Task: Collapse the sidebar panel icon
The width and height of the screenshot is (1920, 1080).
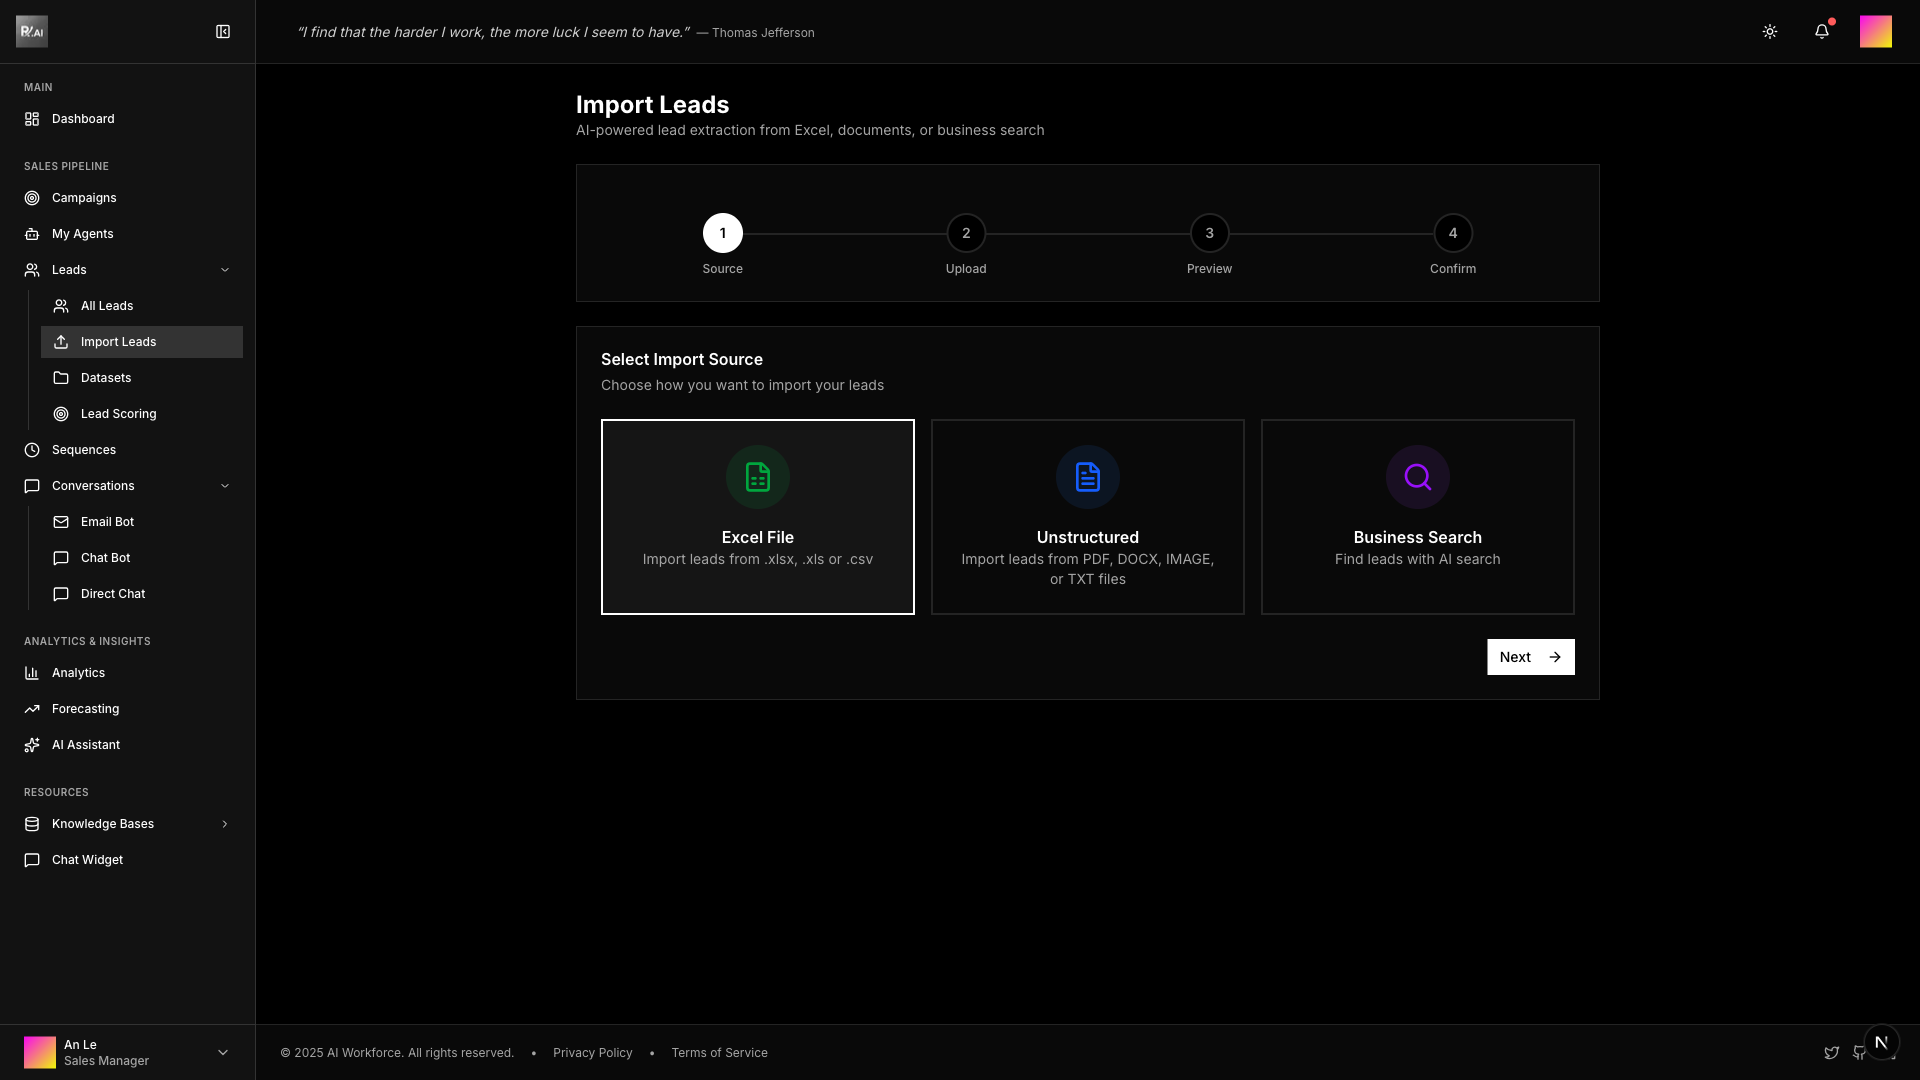Action: pyautogui.click(x=223, y=32)
